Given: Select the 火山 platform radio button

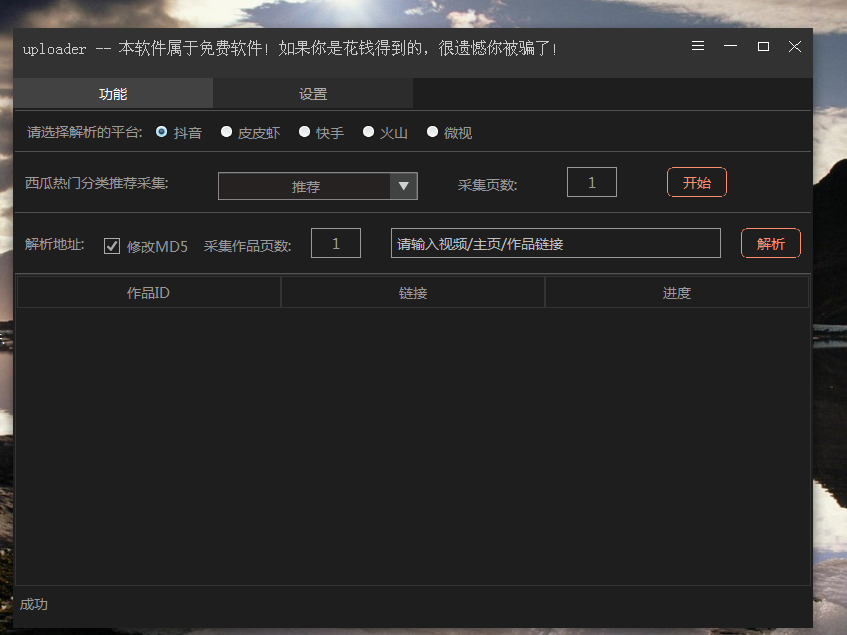Looking at the screenshot, I should click(368, 132).
